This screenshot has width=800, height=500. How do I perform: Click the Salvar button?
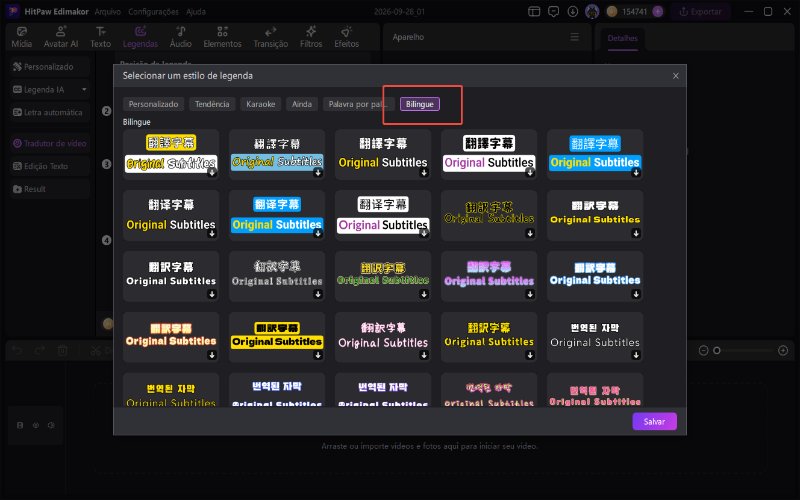coord(655,421)
